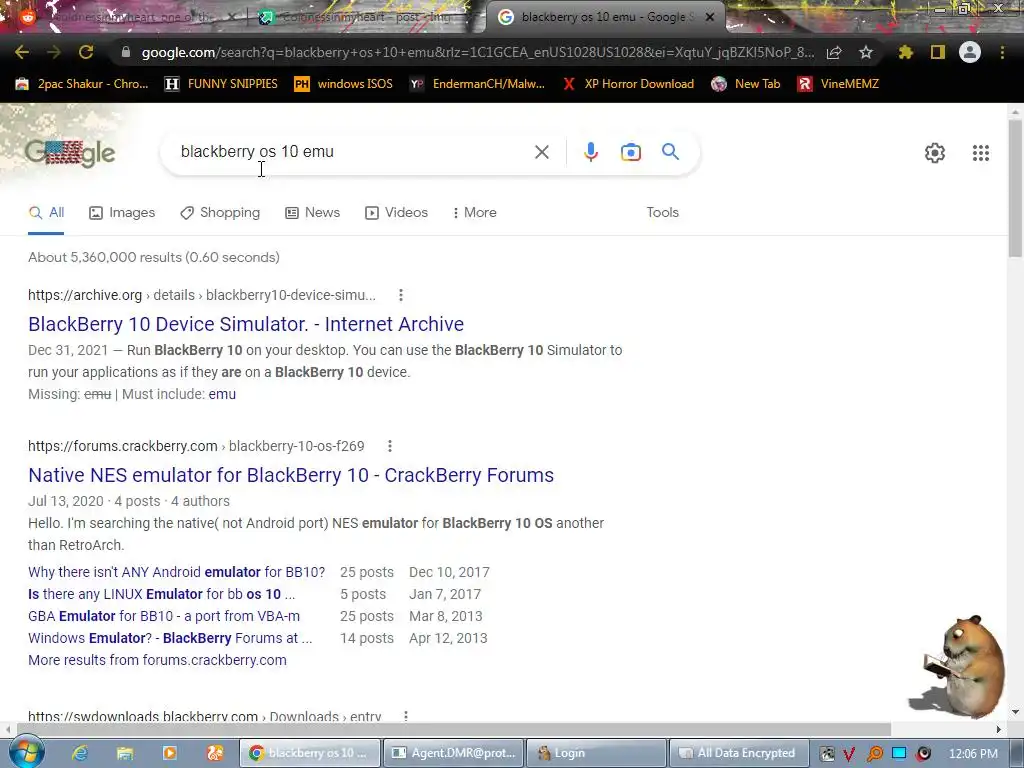Open options for archive.org result
This screenshot has width=1024, height=768.
(x=401, y=295)
